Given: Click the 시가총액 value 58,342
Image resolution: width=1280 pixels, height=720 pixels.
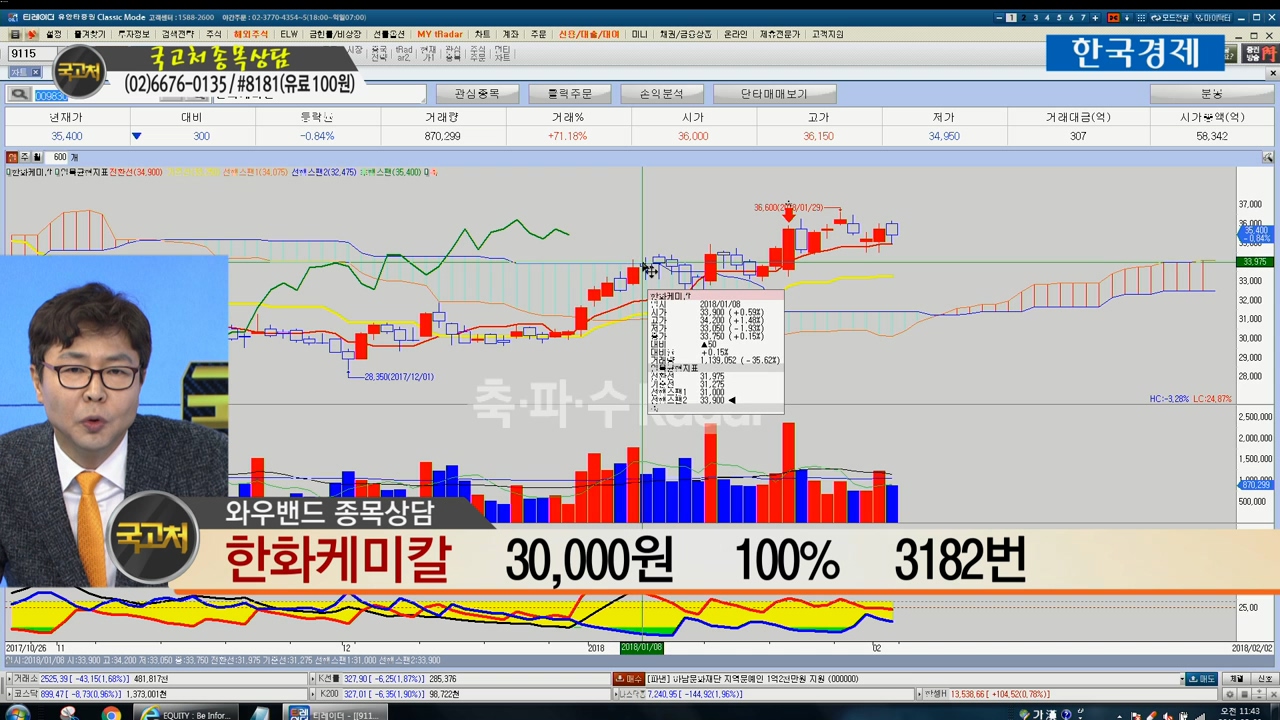Looking at the screenshot, I should (x=1211, y=136).
